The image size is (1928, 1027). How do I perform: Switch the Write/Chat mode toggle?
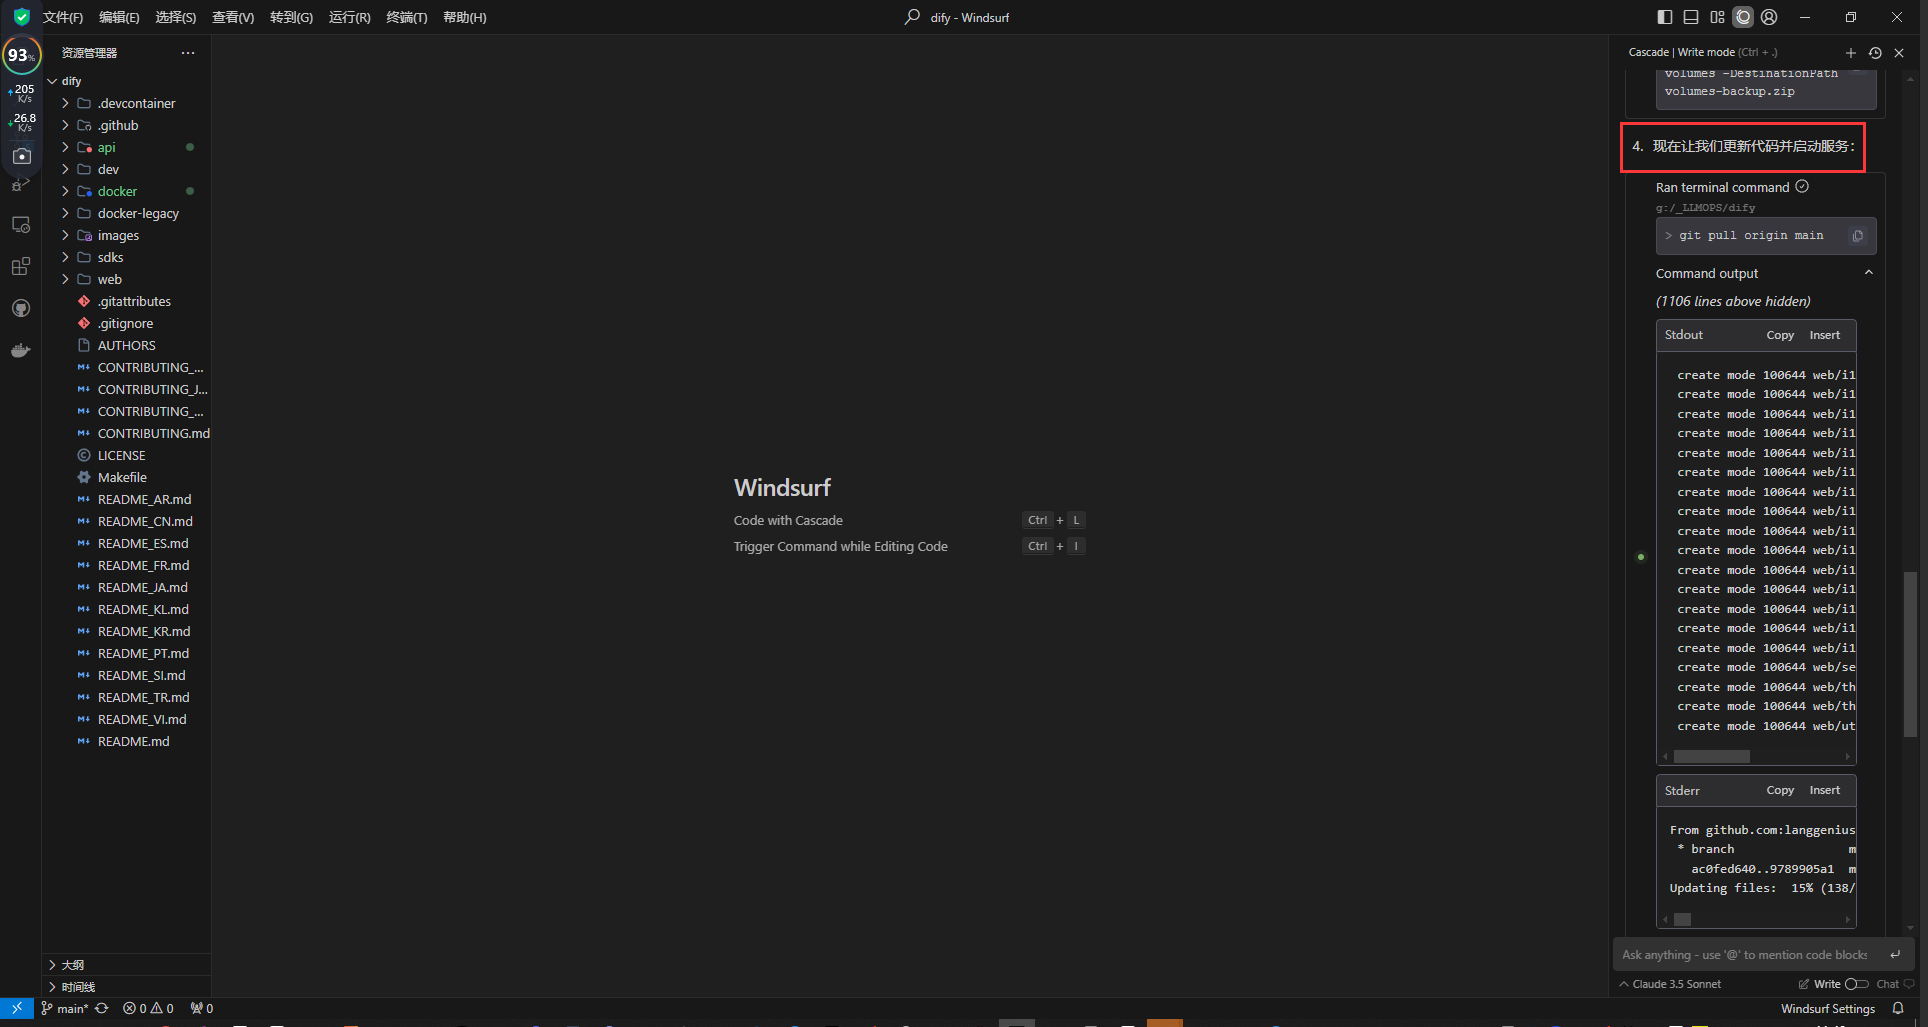1856,984
